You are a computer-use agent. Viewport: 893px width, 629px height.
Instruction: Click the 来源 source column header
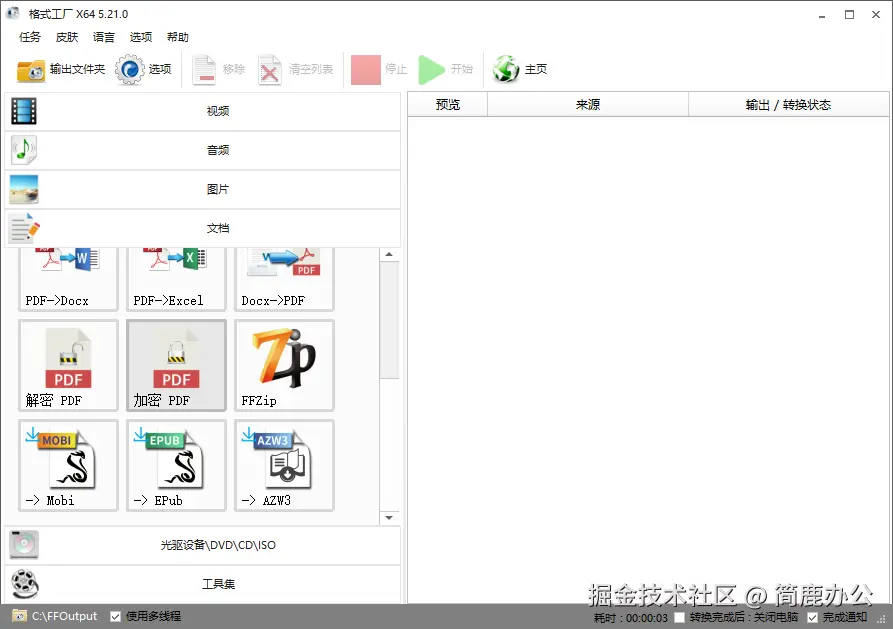588,105
